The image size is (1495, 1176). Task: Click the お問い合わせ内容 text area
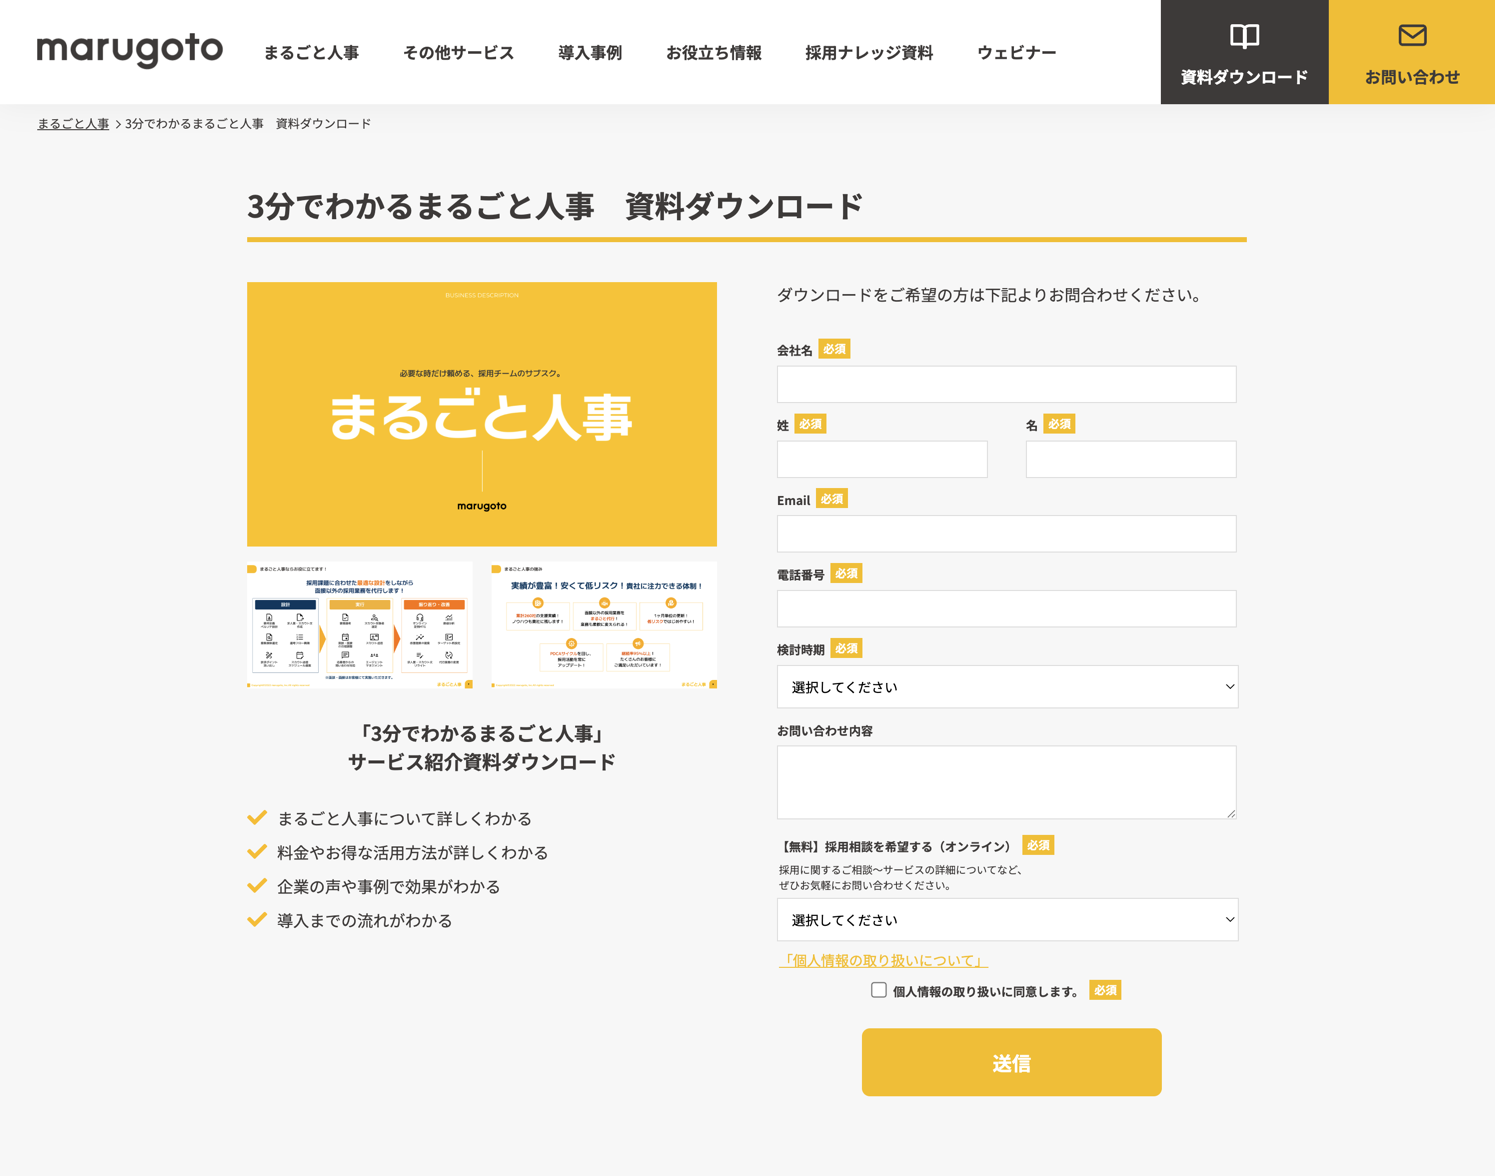click(x=1006, y=782)
